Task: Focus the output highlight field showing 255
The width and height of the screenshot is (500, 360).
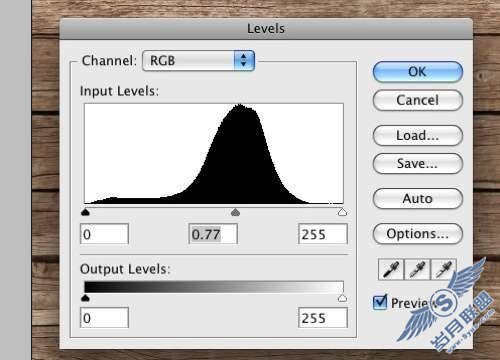Action: [x=323, y=318]
